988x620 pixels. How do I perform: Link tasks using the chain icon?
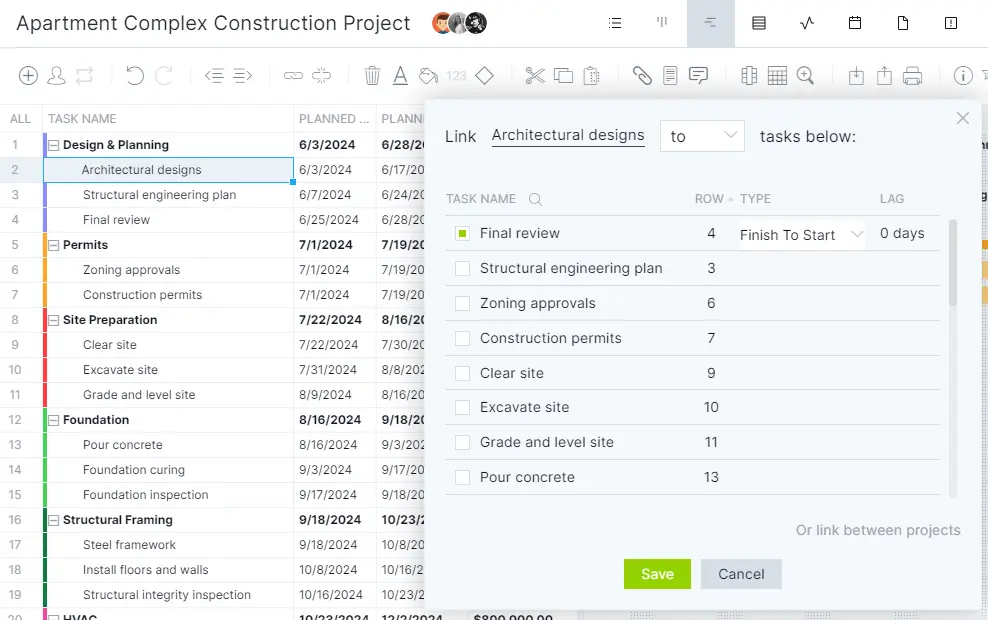click(x=293, y=76)
